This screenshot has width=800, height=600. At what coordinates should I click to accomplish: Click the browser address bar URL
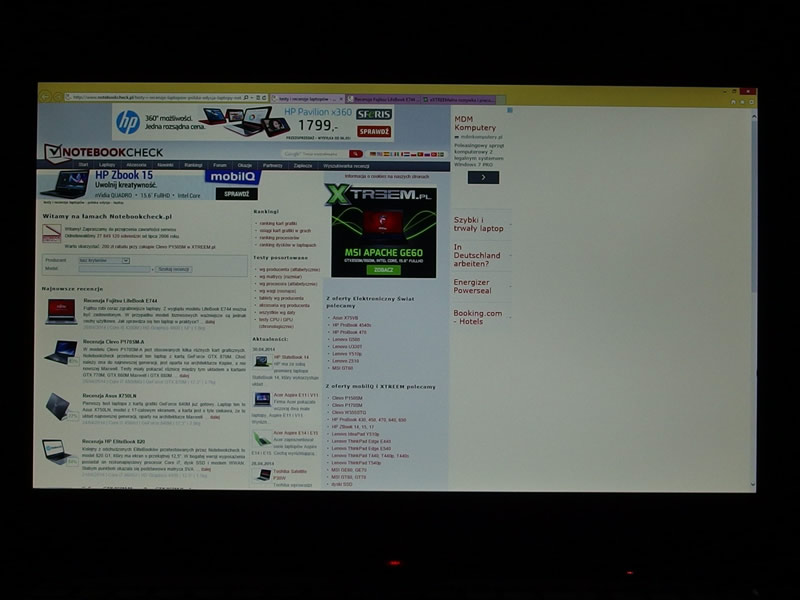coord(156,97)
